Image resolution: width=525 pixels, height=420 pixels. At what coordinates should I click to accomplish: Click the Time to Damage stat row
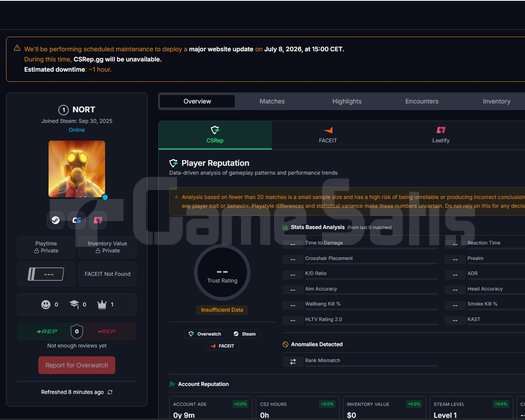360,243
